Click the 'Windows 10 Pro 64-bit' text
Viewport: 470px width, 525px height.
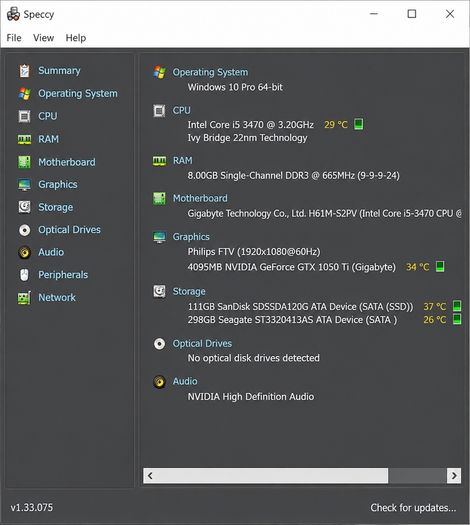coord(235,87)
